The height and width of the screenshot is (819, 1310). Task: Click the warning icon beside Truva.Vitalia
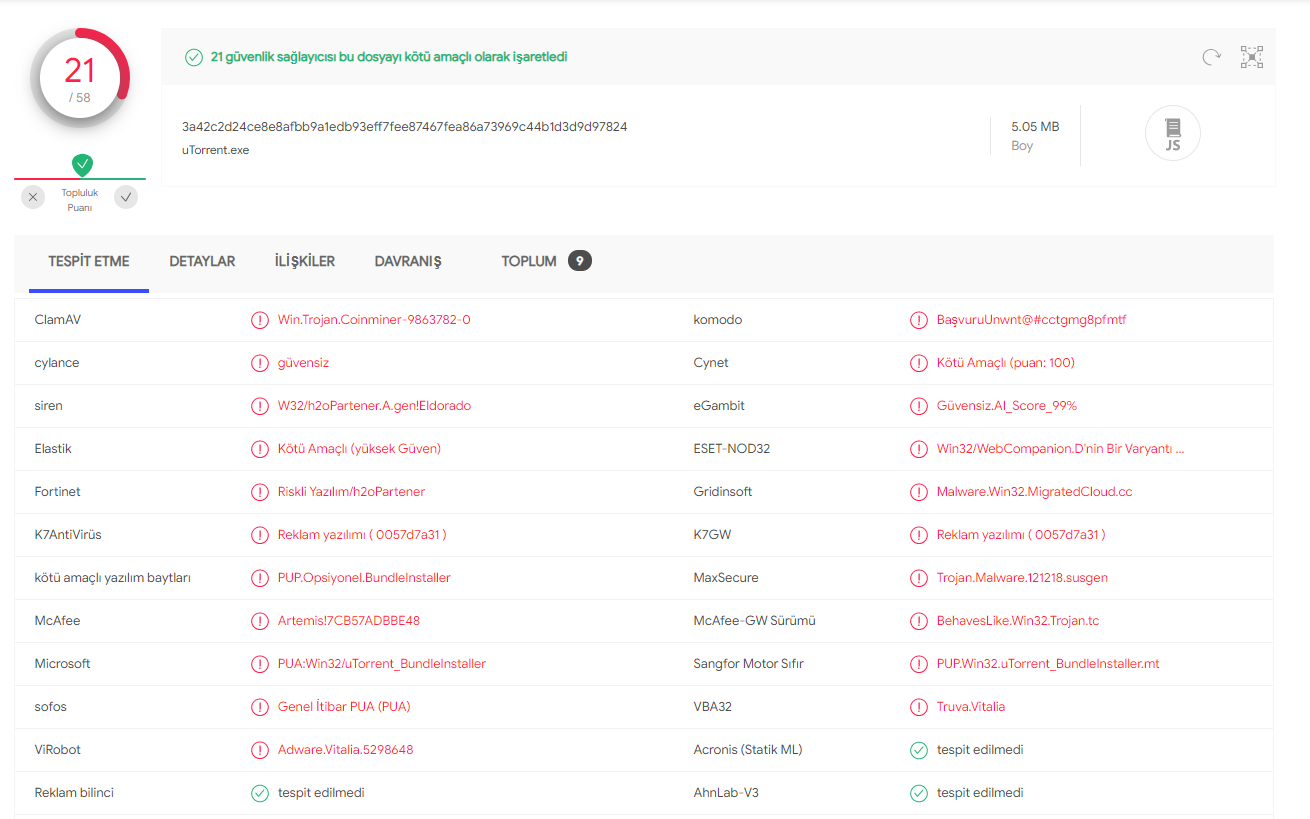point(919,707)
